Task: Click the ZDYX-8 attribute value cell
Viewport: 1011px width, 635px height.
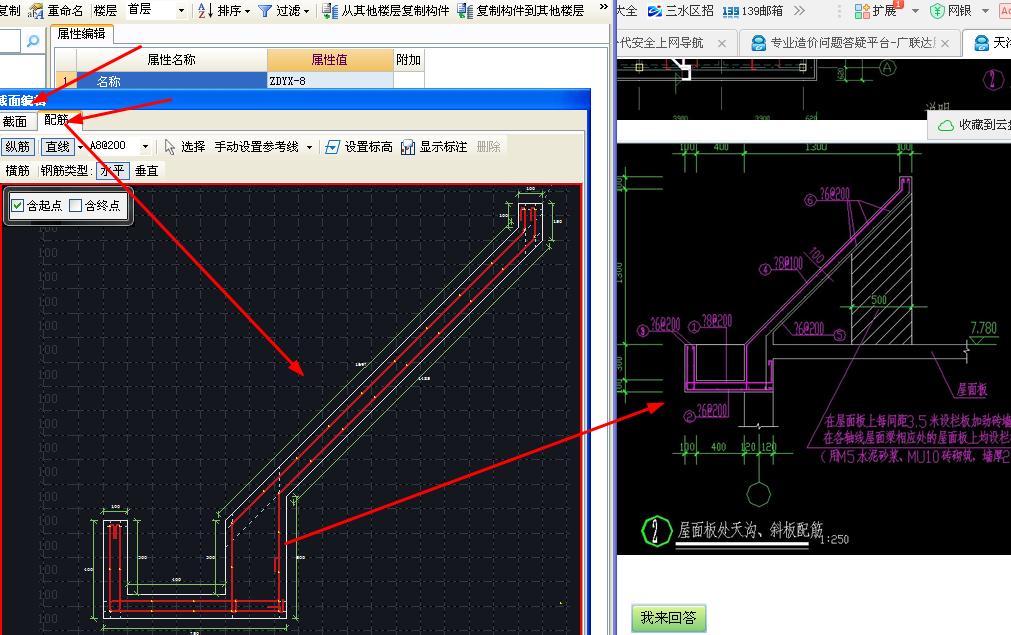Action: click(x=330, y=81)
